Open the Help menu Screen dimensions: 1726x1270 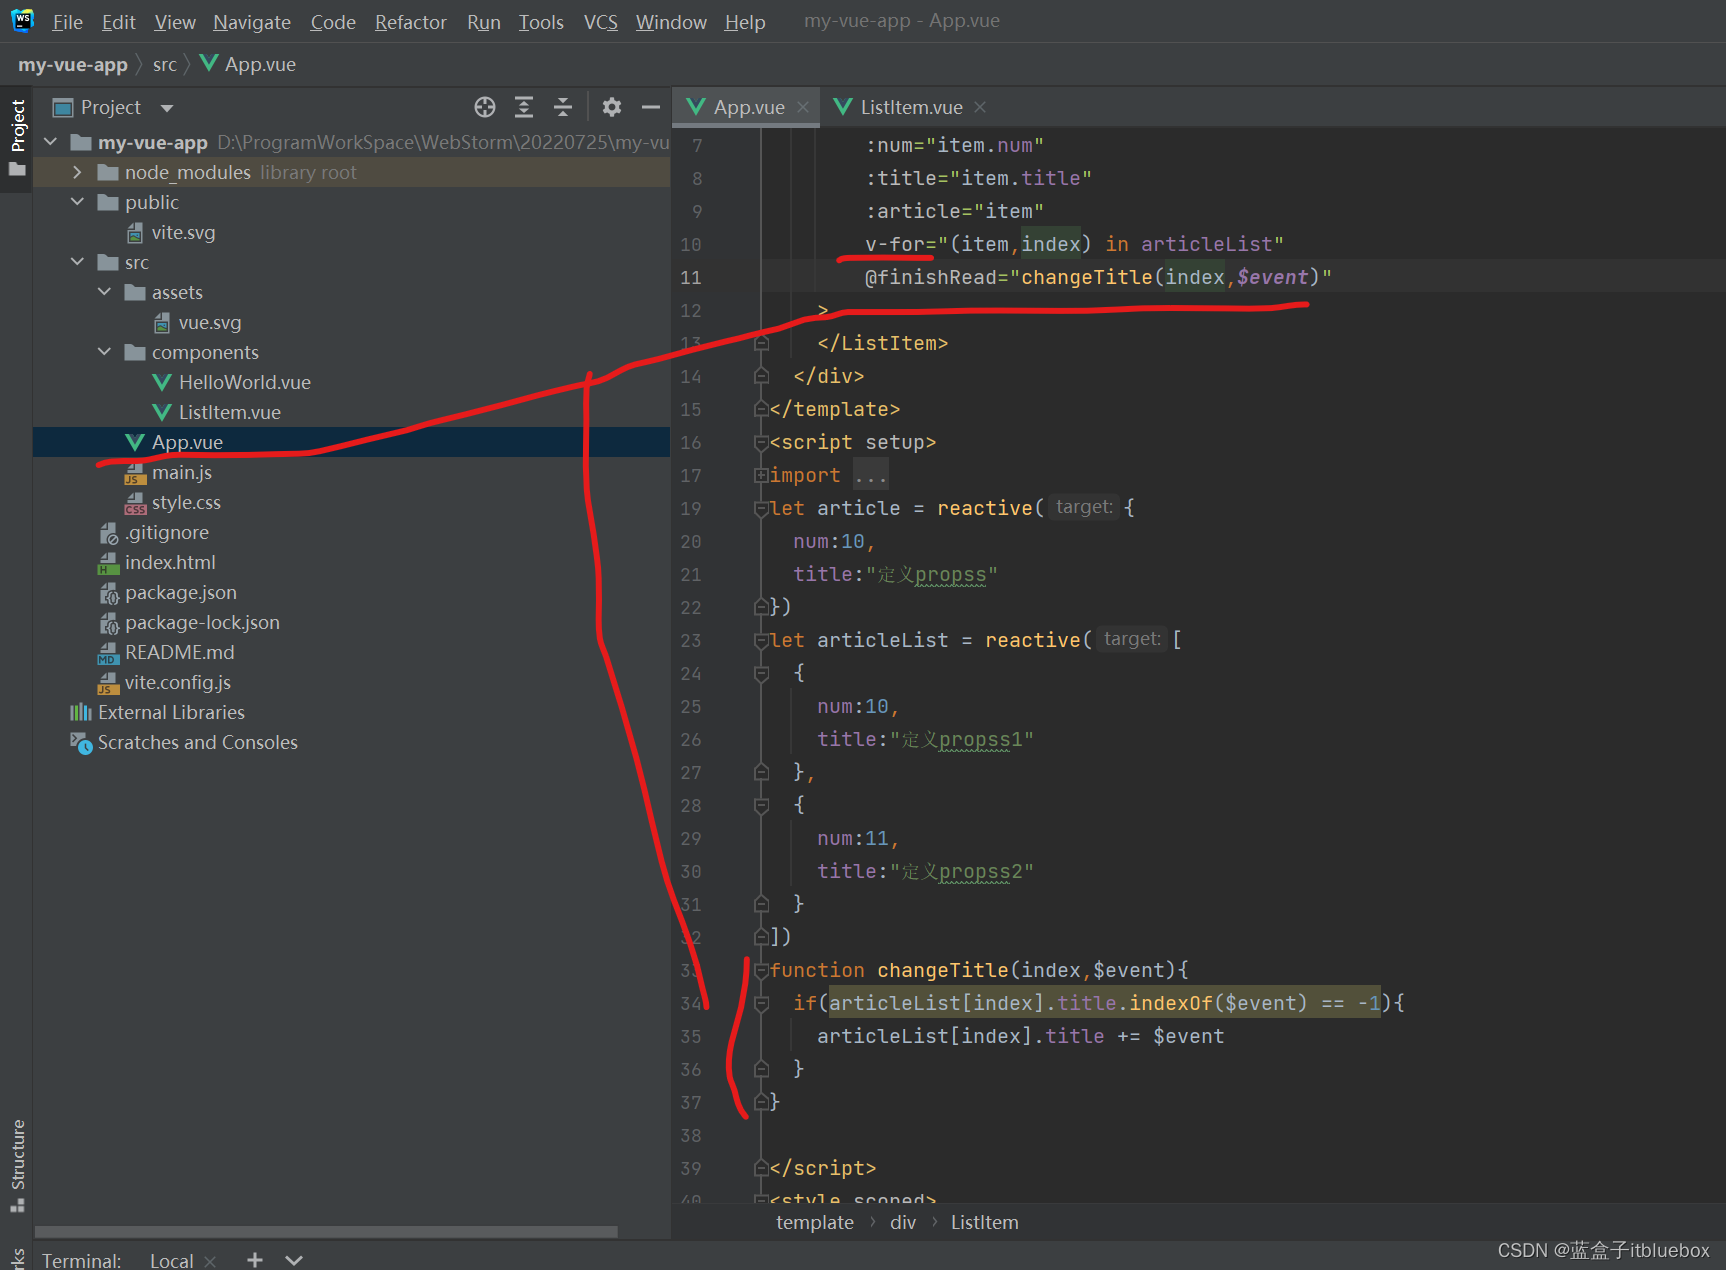click(x=745, y=22)
